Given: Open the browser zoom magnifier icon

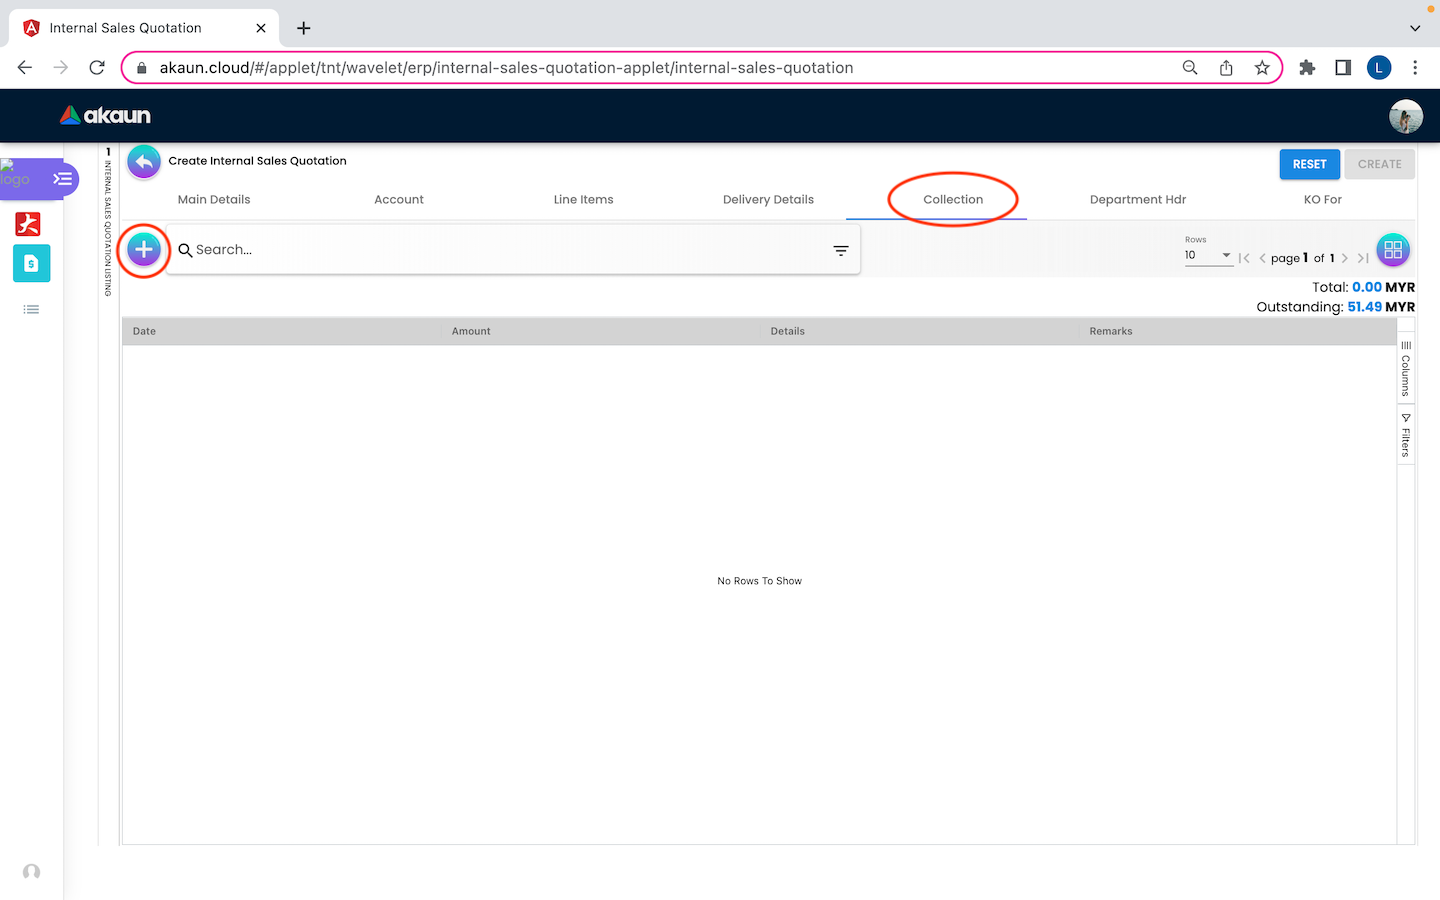Looking at the screenshot, I should (1190, 67).
